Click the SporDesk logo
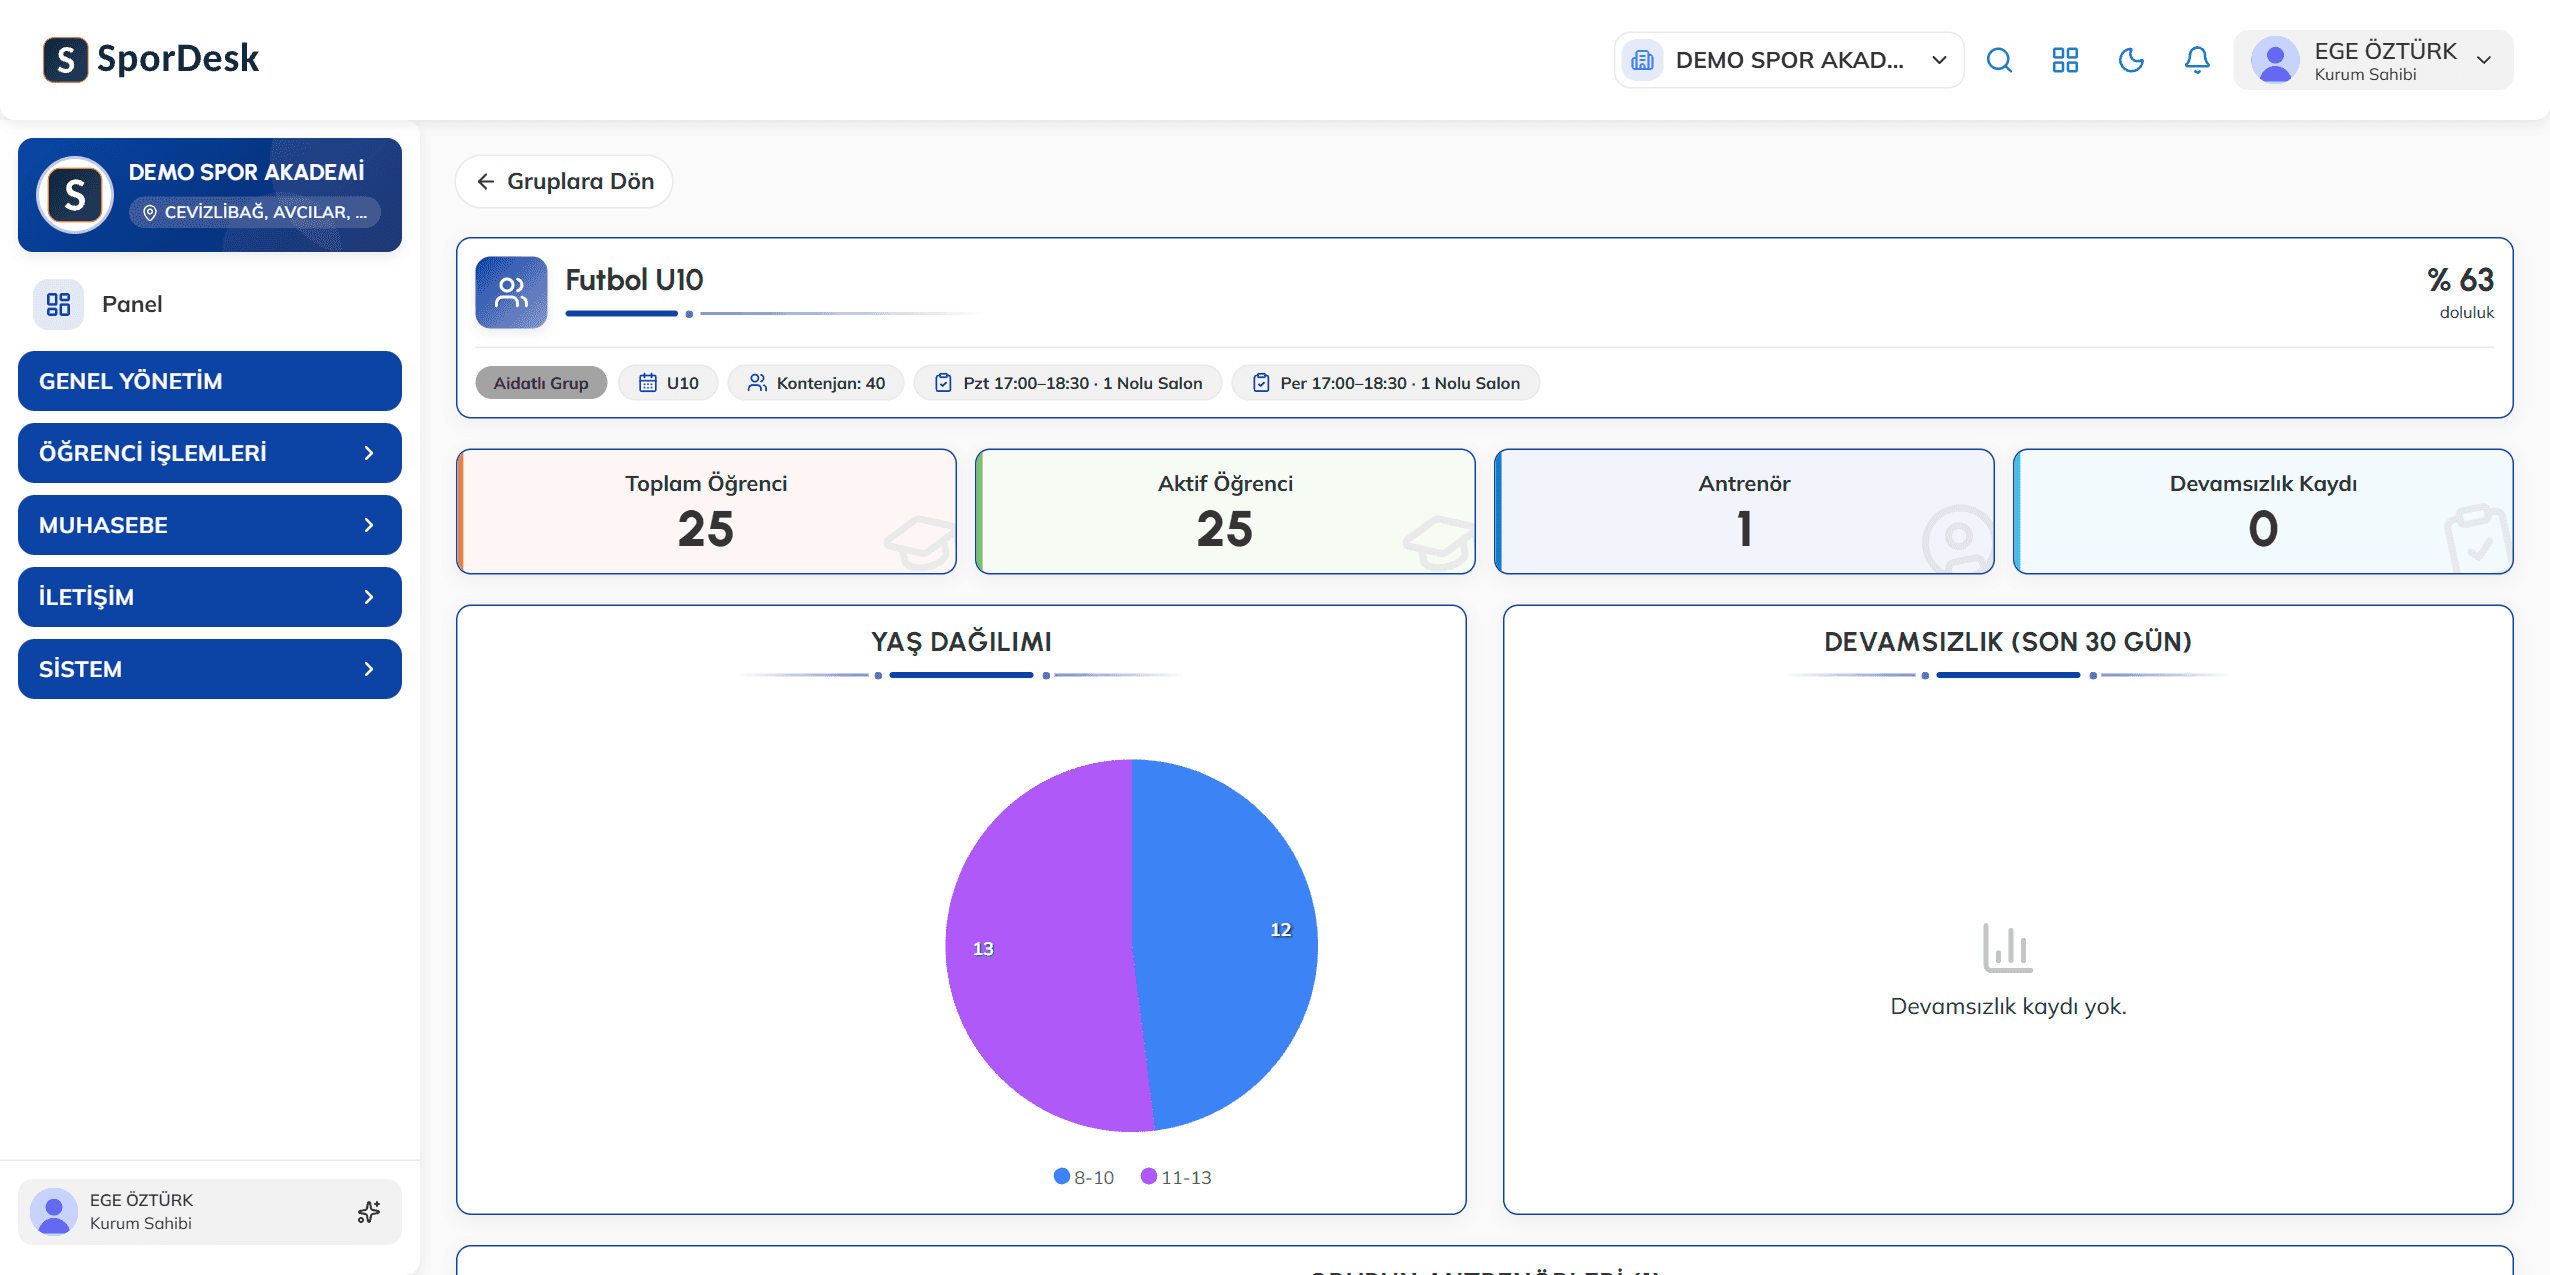Image resolution: width=2550 pixels, height=1275 pixels. click(151, 59)
